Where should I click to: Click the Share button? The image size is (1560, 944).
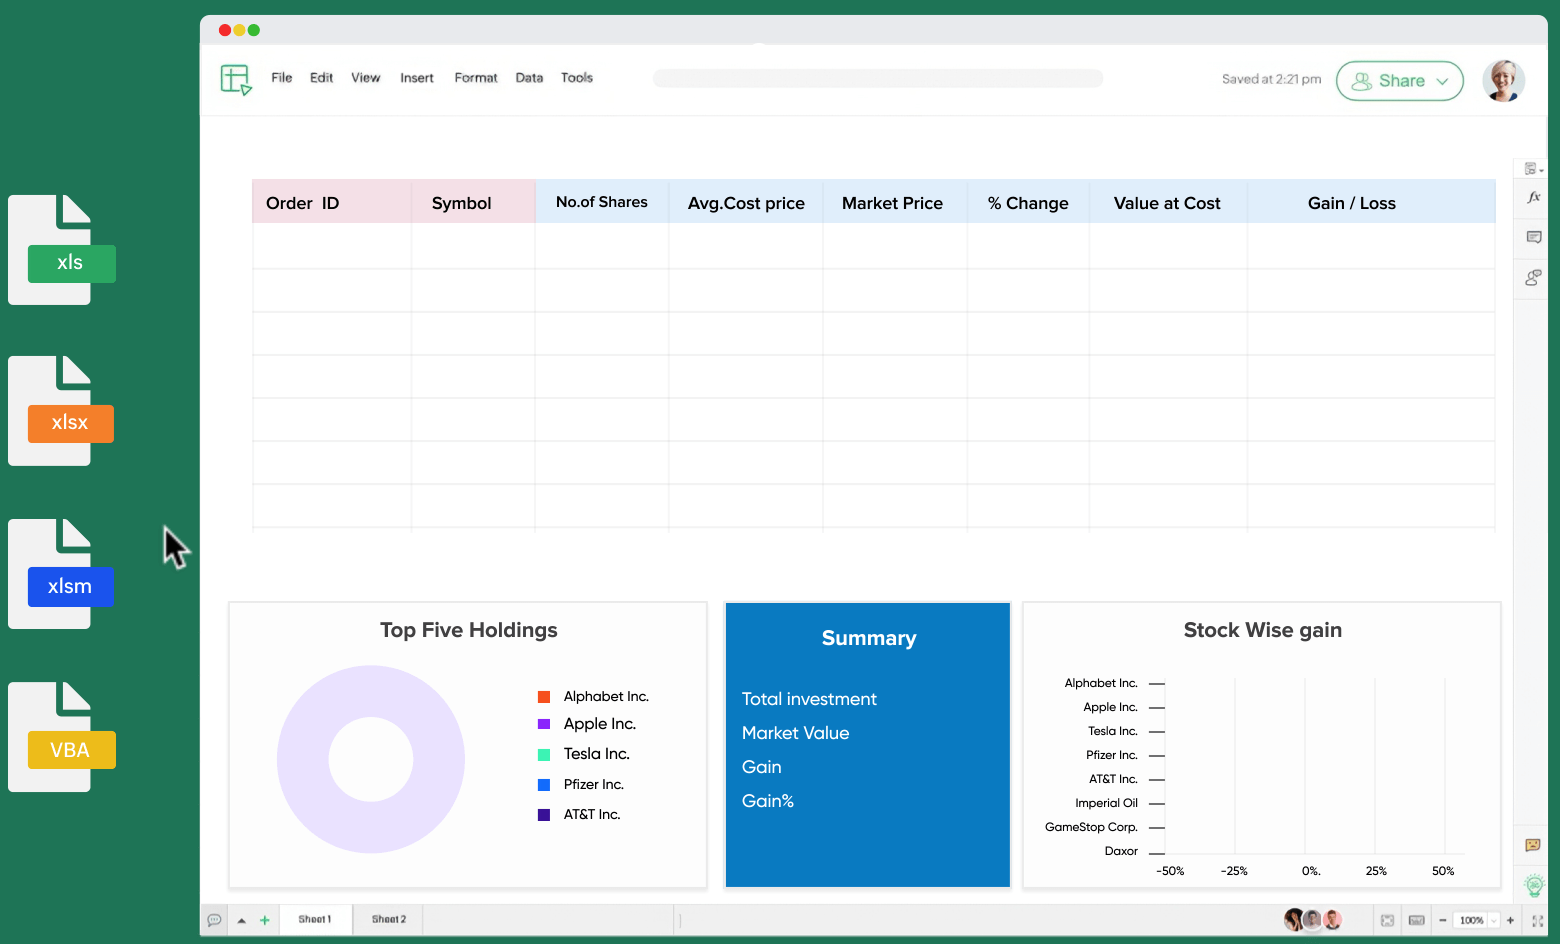click(x=1390, y=81)
